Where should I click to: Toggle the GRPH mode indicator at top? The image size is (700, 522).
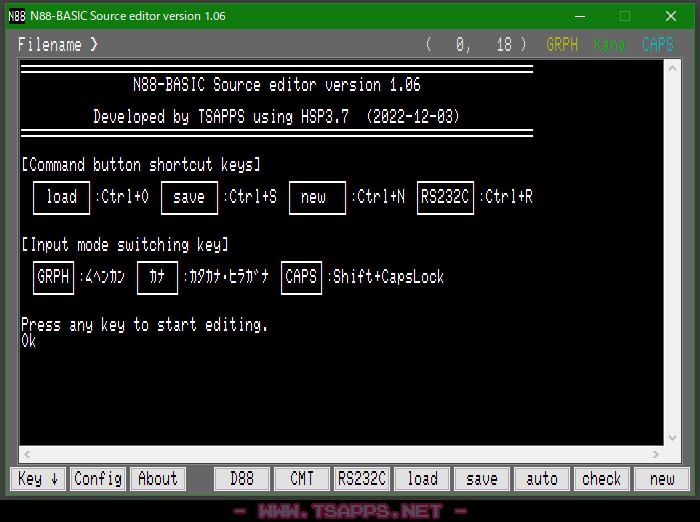coord(562,45)
